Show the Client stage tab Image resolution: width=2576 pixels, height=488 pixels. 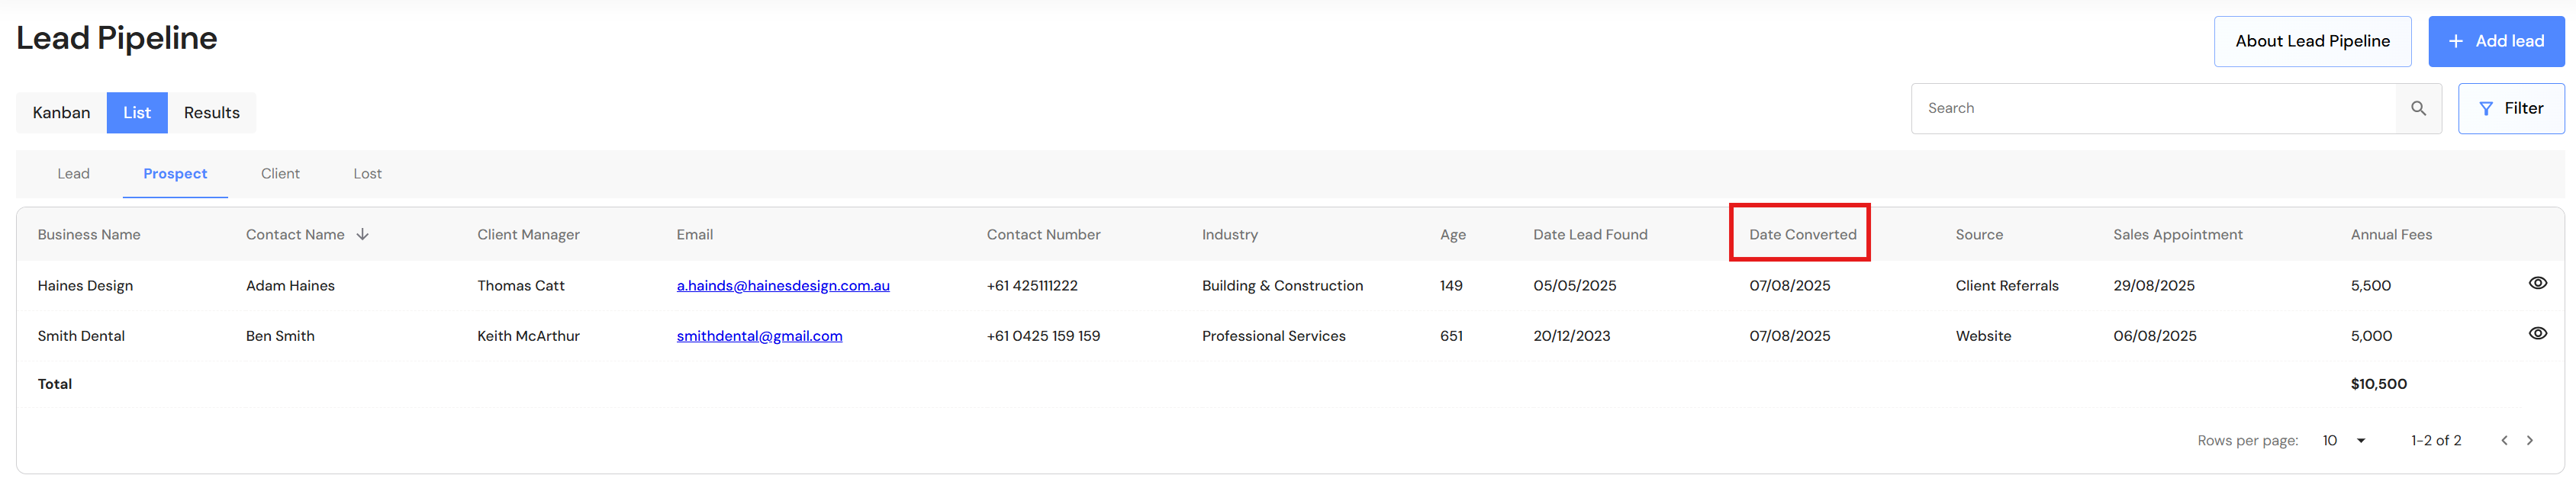point(280,174)
